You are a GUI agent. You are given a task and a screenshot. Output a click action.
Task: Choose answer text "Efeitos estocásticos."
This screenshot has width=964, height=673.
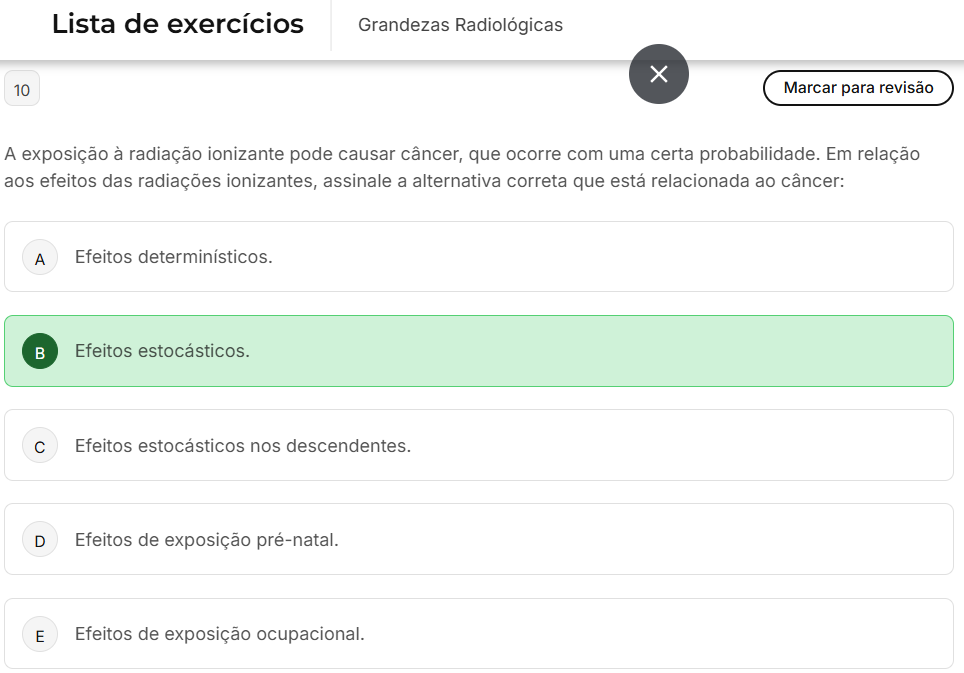tap(162, 351)
